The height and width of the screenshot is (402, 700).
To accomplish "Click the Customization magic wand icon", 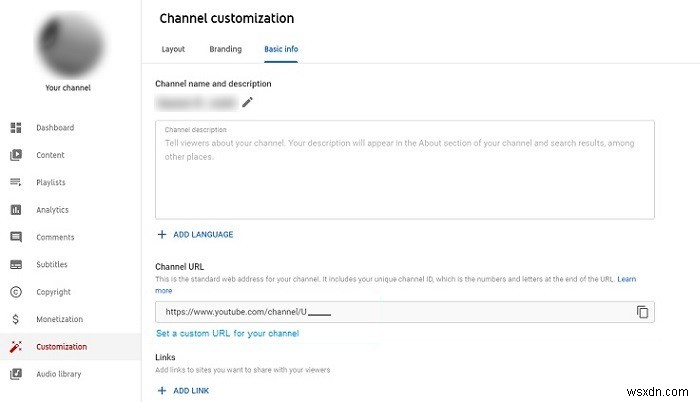I will (x=16, y=347).
